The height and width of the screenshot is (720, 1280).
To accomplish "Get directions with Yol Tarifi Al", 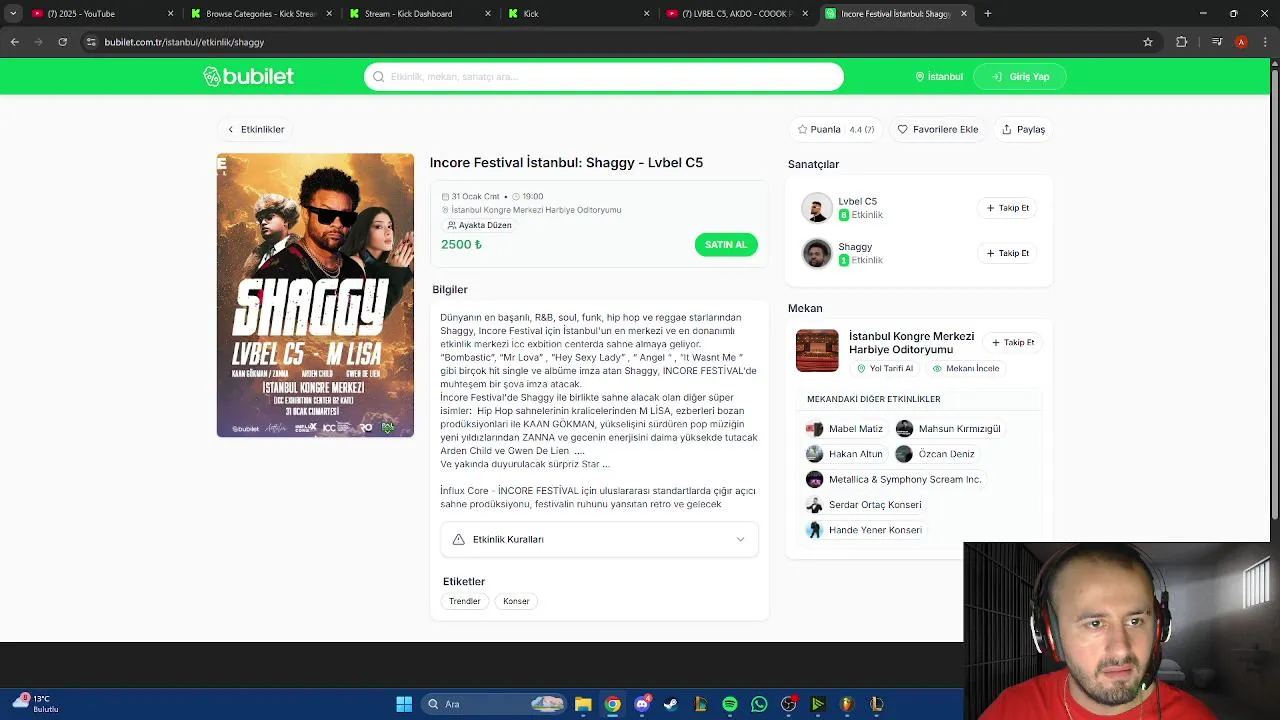I will pos(884,368).
